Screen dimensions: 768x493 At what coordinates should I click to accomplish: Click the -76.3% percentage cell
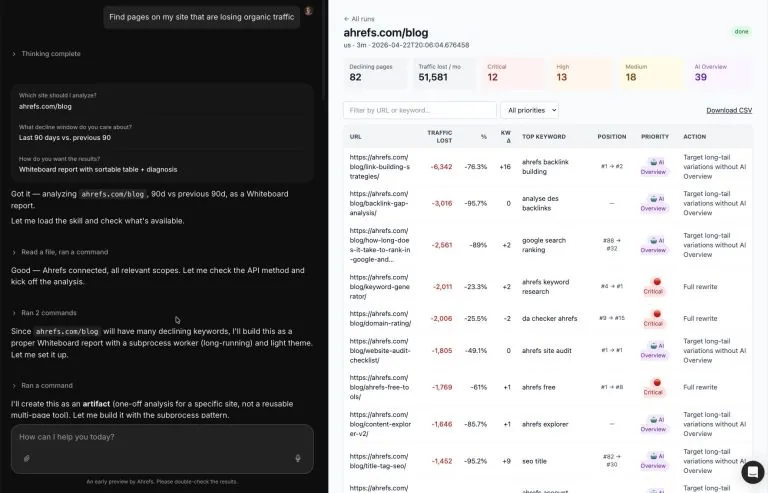click(476, 167)
